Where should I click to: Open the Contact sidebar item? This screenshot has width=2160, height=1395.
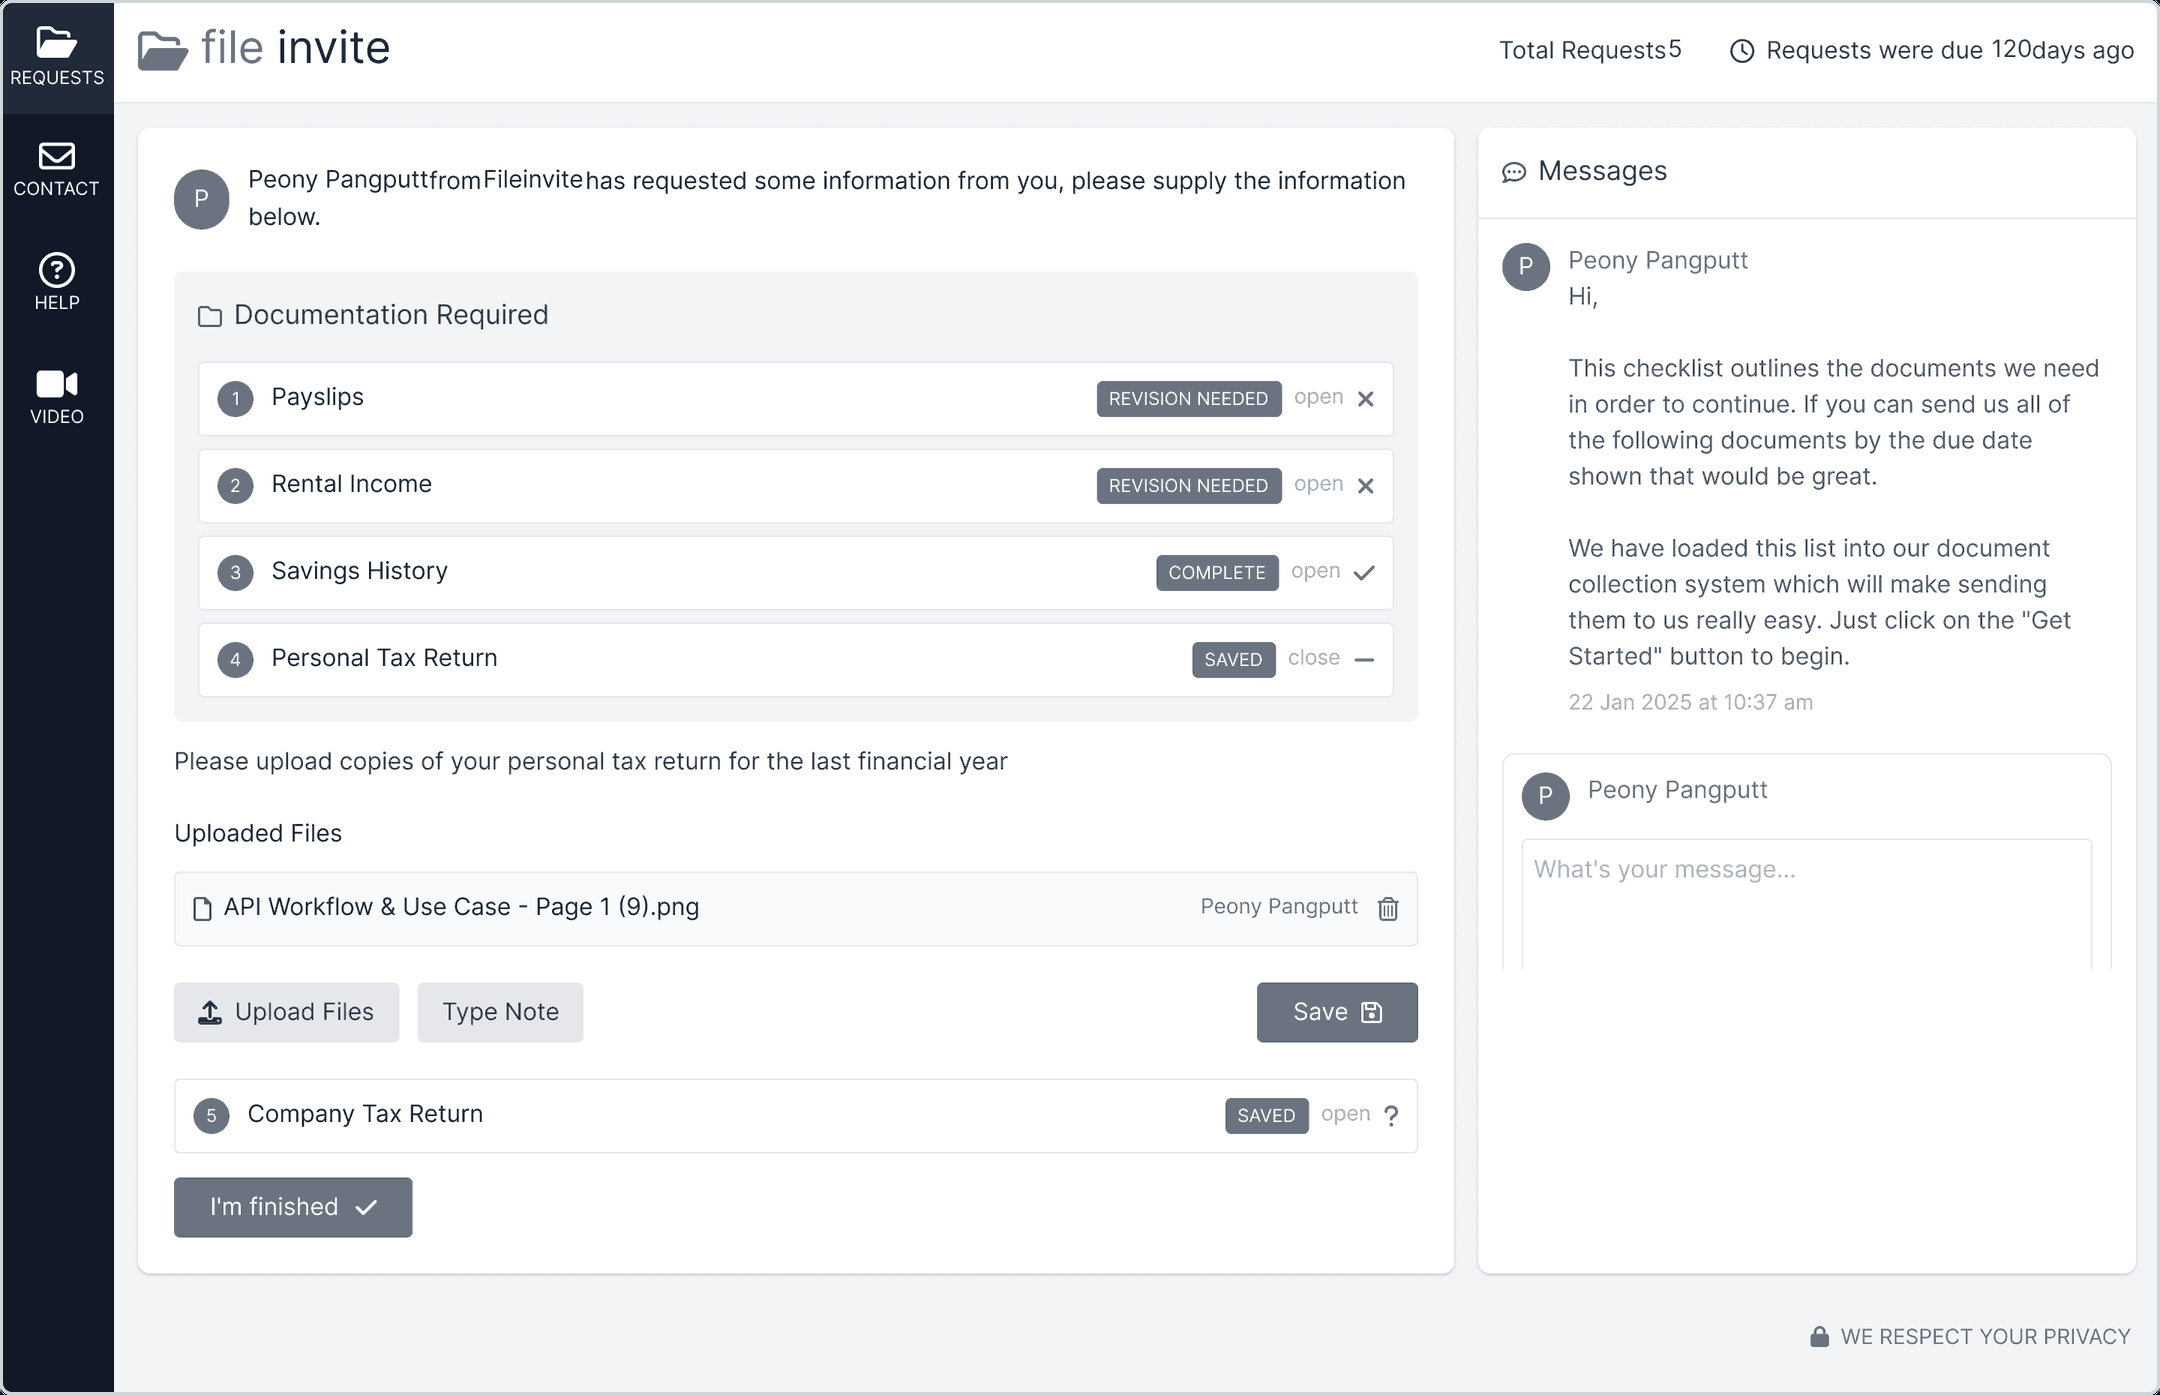click(57, 170)
